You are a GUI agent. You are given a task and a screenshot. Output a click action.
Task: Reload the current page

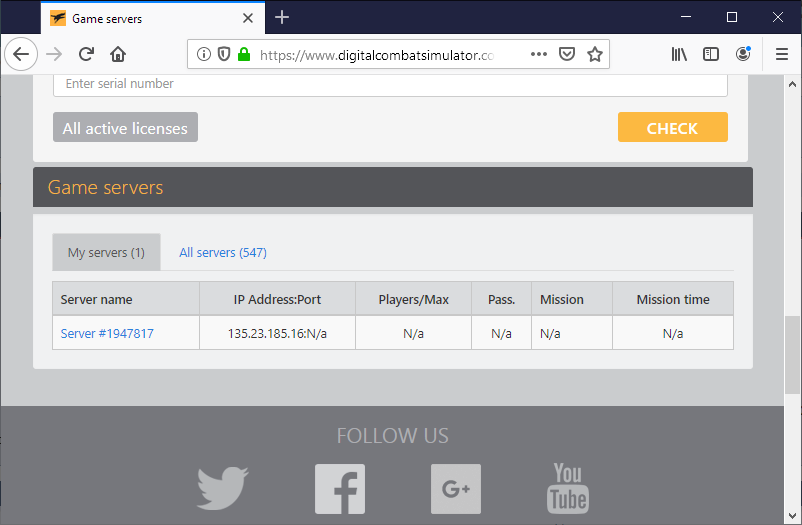click(86, 54)
